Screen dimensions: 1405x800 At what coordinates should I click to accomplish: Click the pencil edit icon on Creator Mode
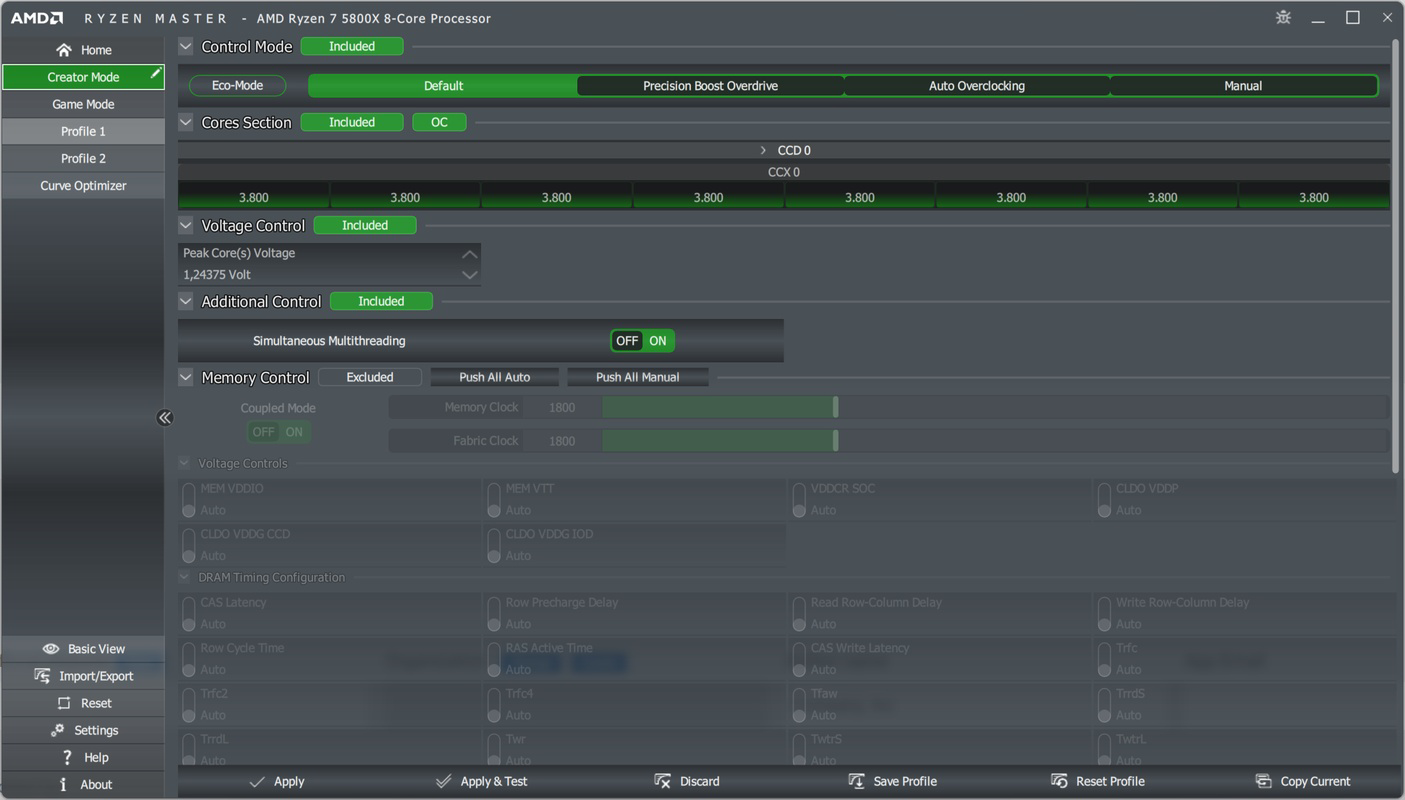tap(155, 73)
